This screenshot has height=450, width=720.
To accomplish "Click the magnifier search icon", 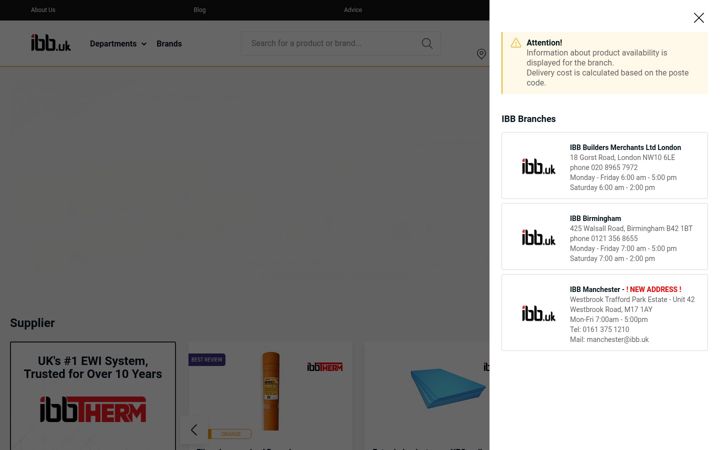I will (427, 43).
